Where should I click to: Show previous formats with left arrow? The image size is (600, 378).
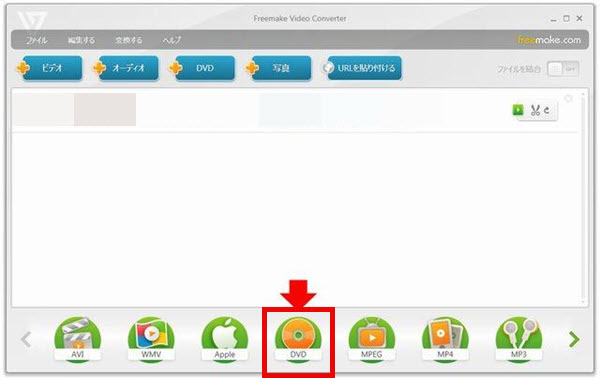coord(26,339)
